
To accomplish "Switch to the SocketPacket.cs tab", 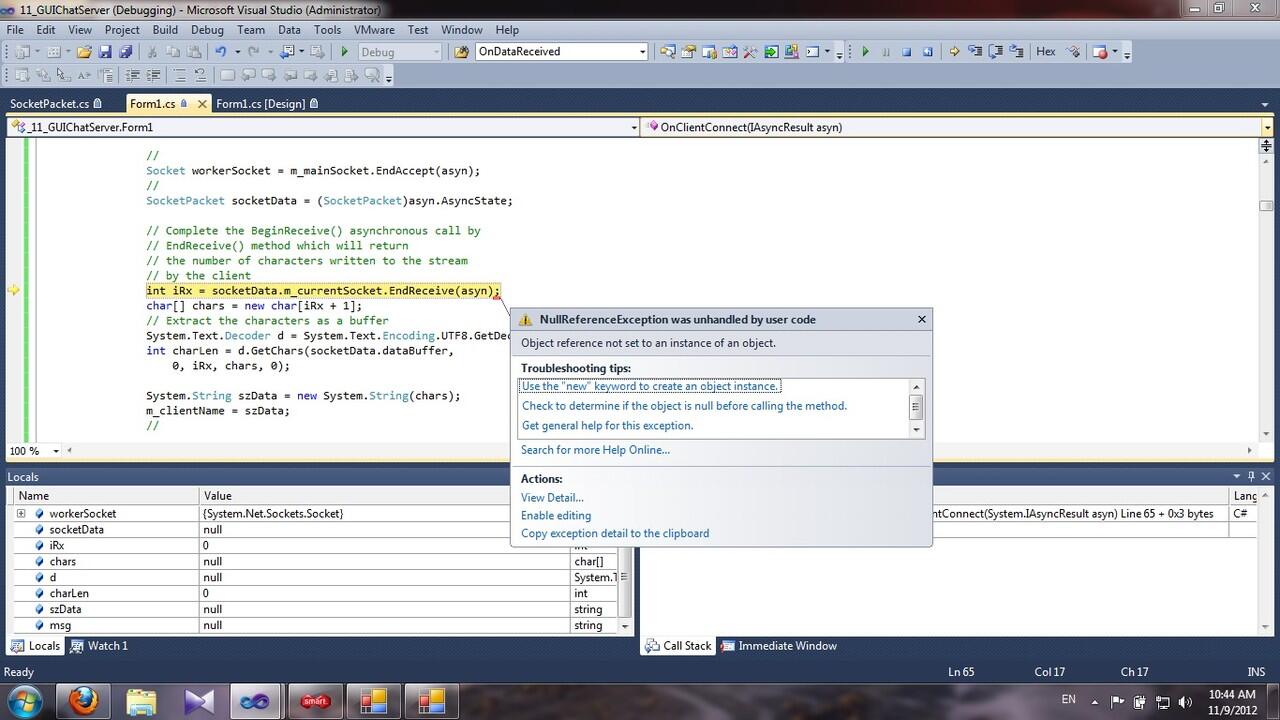I will 49,104.
